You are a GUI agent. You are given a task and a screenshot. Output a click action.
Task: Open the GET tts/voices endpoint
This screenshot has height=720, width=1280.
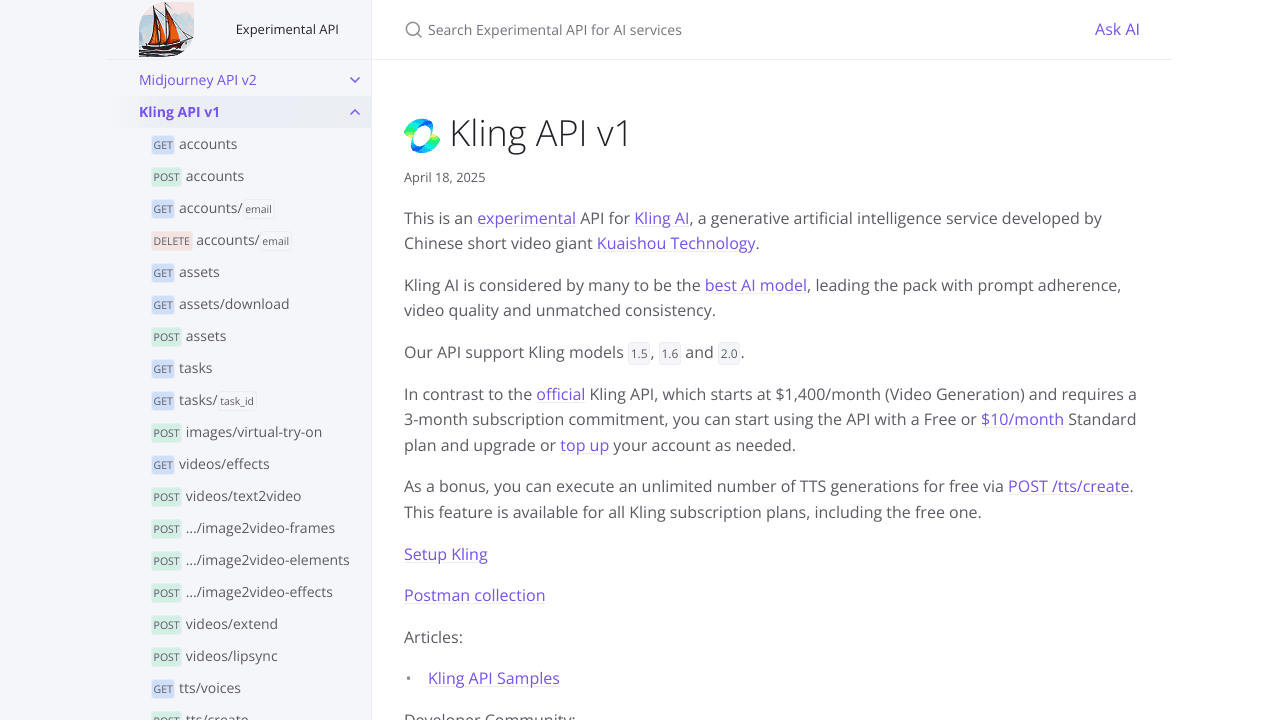(x=196, y=688)
